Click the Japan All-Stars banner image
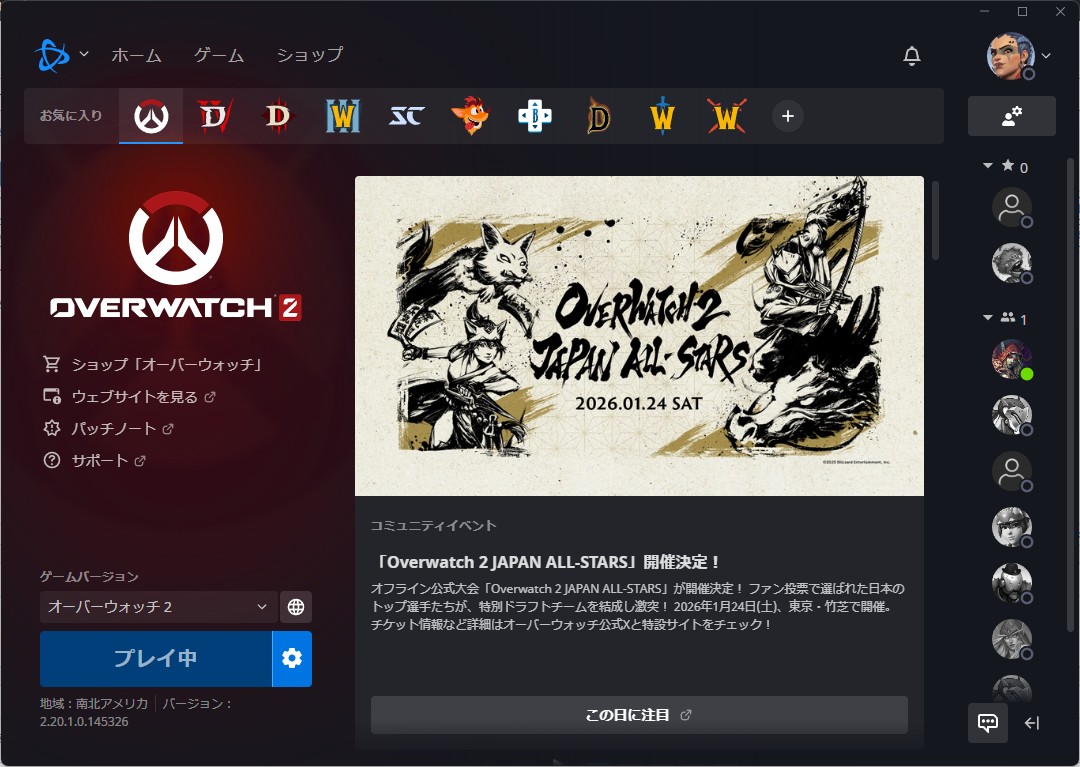 pos(639,335)
